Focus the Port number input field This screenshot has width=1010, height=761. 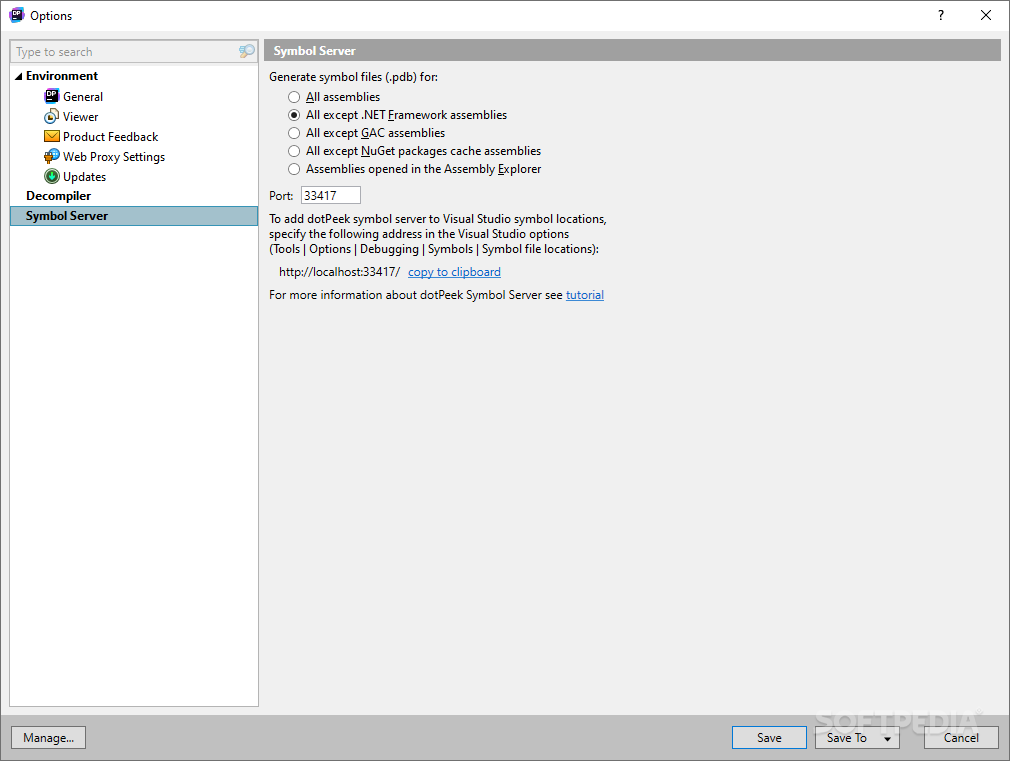click(330, 195)
